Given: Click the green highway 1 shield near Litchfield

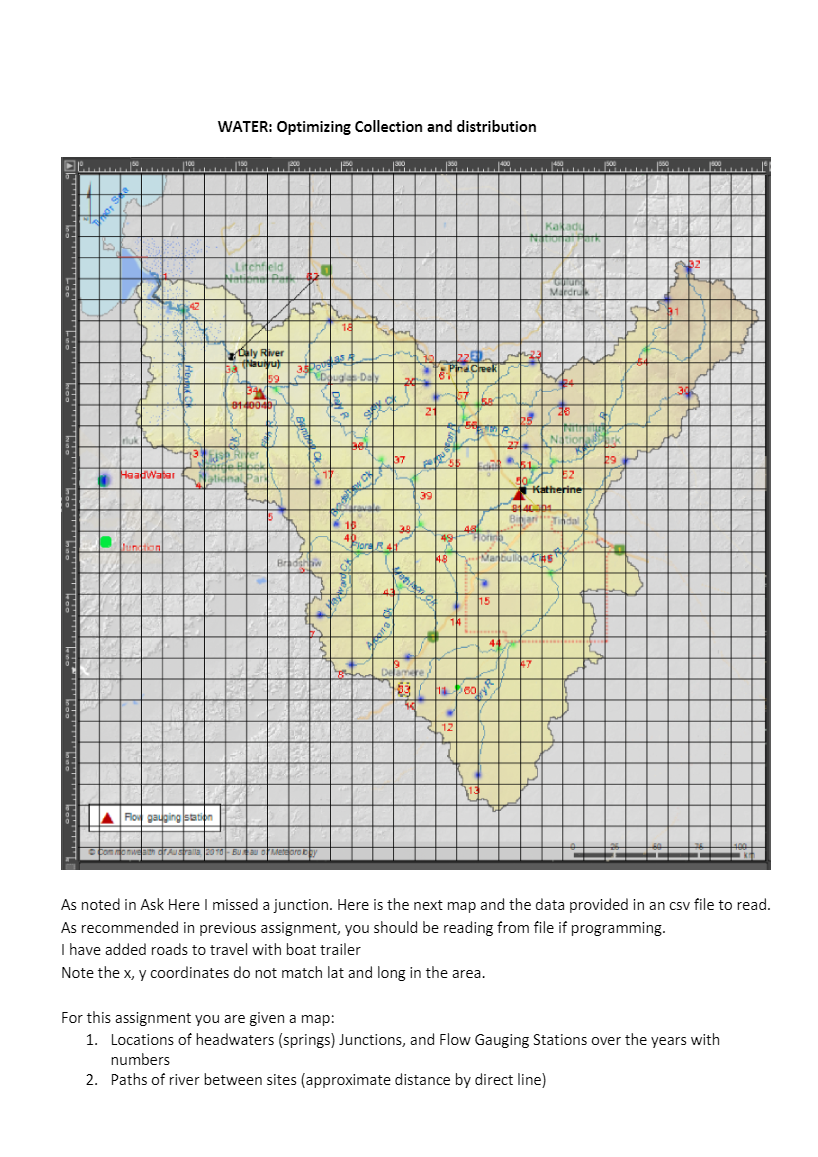Looking at the screenshot, I should [326, 270].
